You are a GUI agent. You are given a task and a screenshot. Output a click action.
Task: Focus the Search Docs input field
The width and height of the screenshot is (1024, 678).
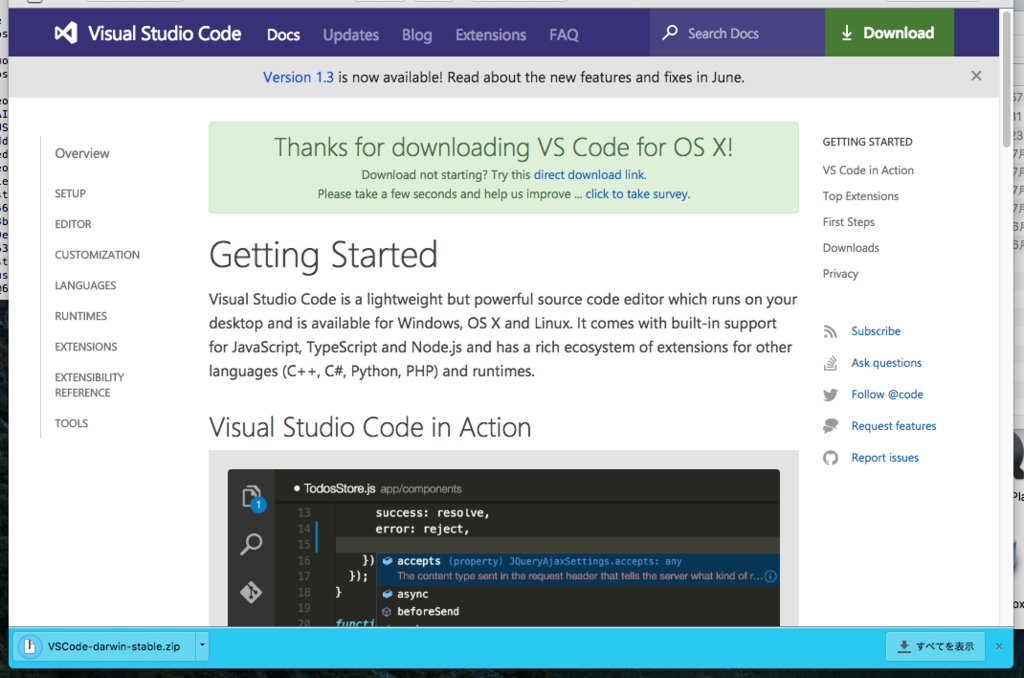pyautogui.click(x=737, y=33)
